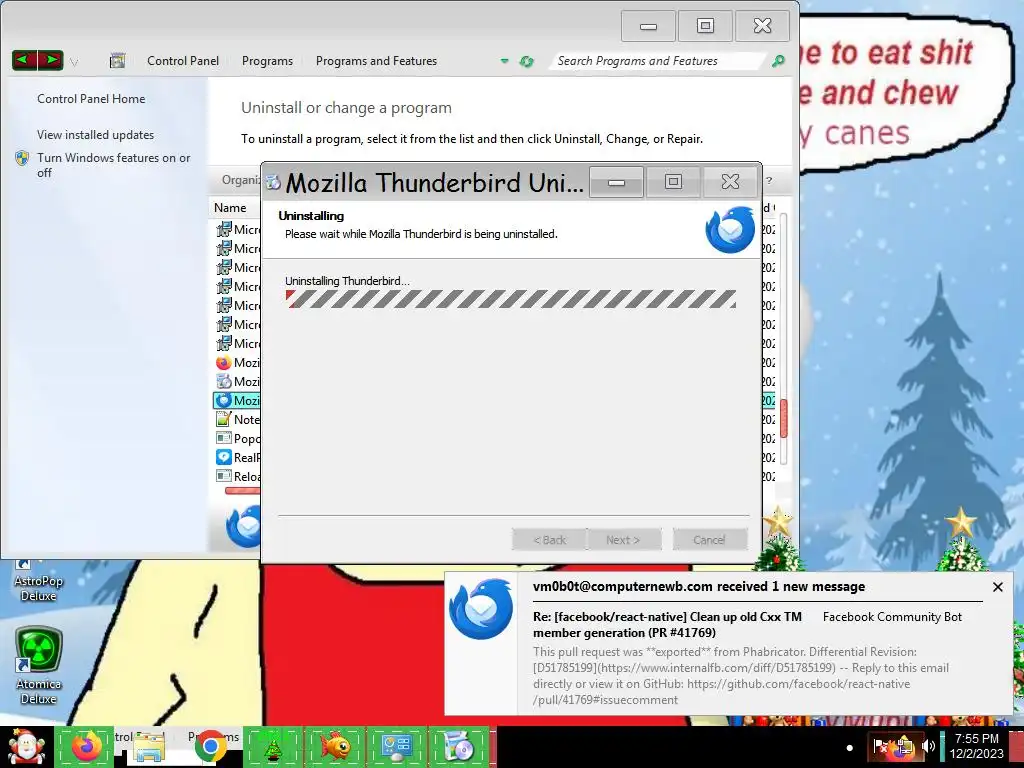The height and width of the screenshot is (768, 1024).
Task: Go forward with the green forward arrow
Action: [x=51, y=60]
